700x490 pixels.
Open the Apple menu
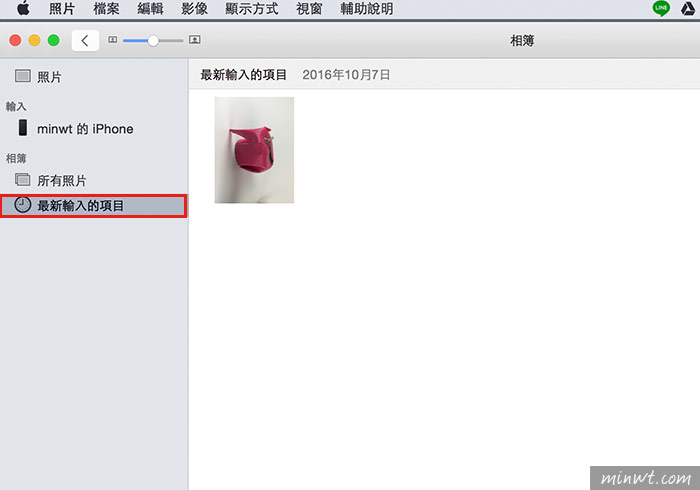[x=23, y=8]
